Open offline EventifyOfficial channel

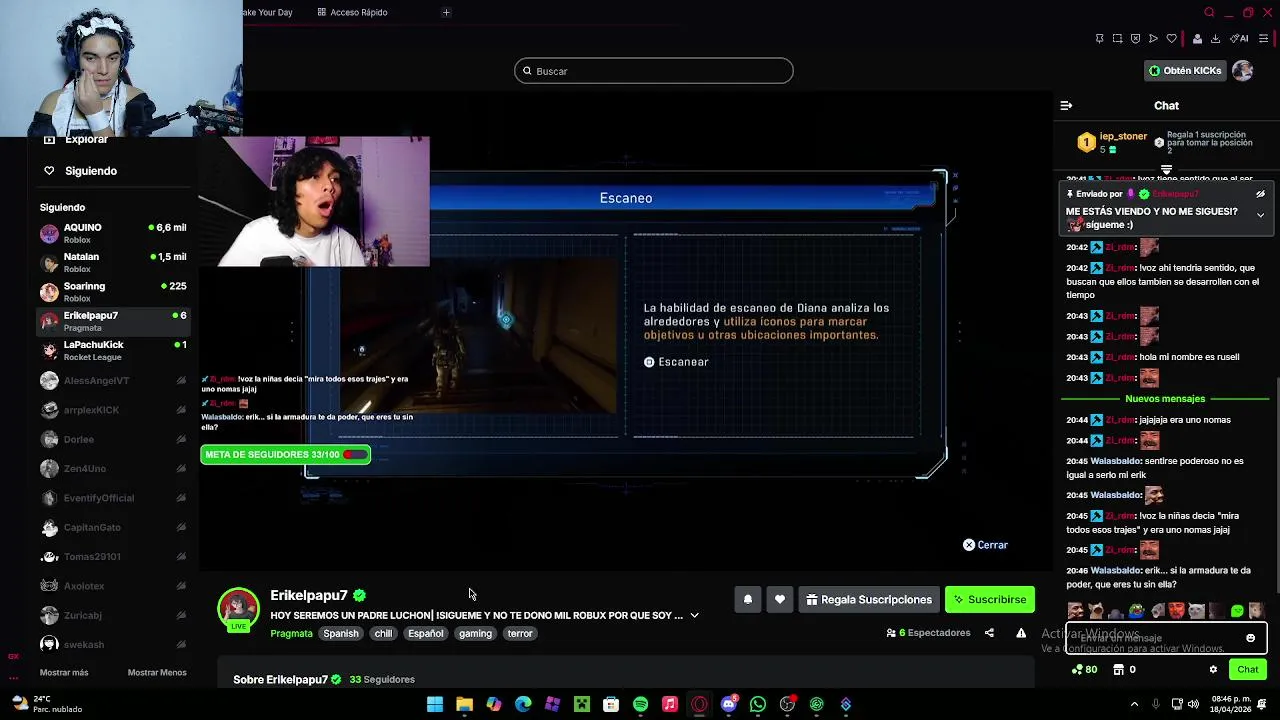[x=113, y=498]
